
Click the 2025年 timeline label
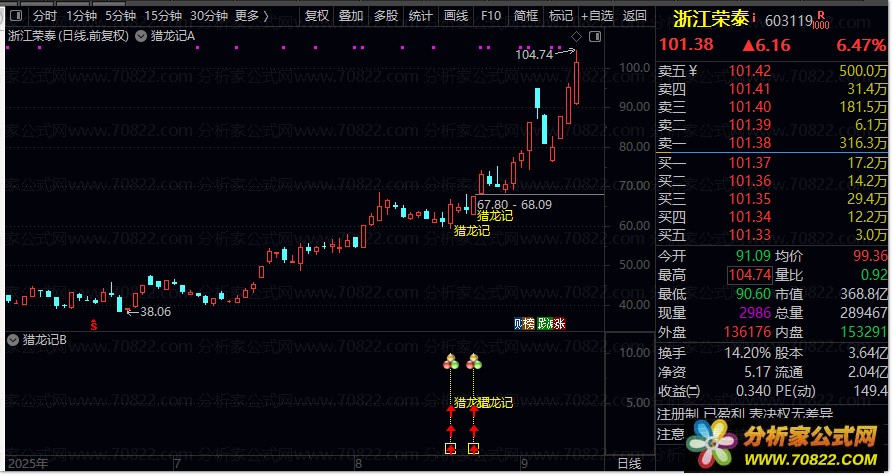pos(29,463)
